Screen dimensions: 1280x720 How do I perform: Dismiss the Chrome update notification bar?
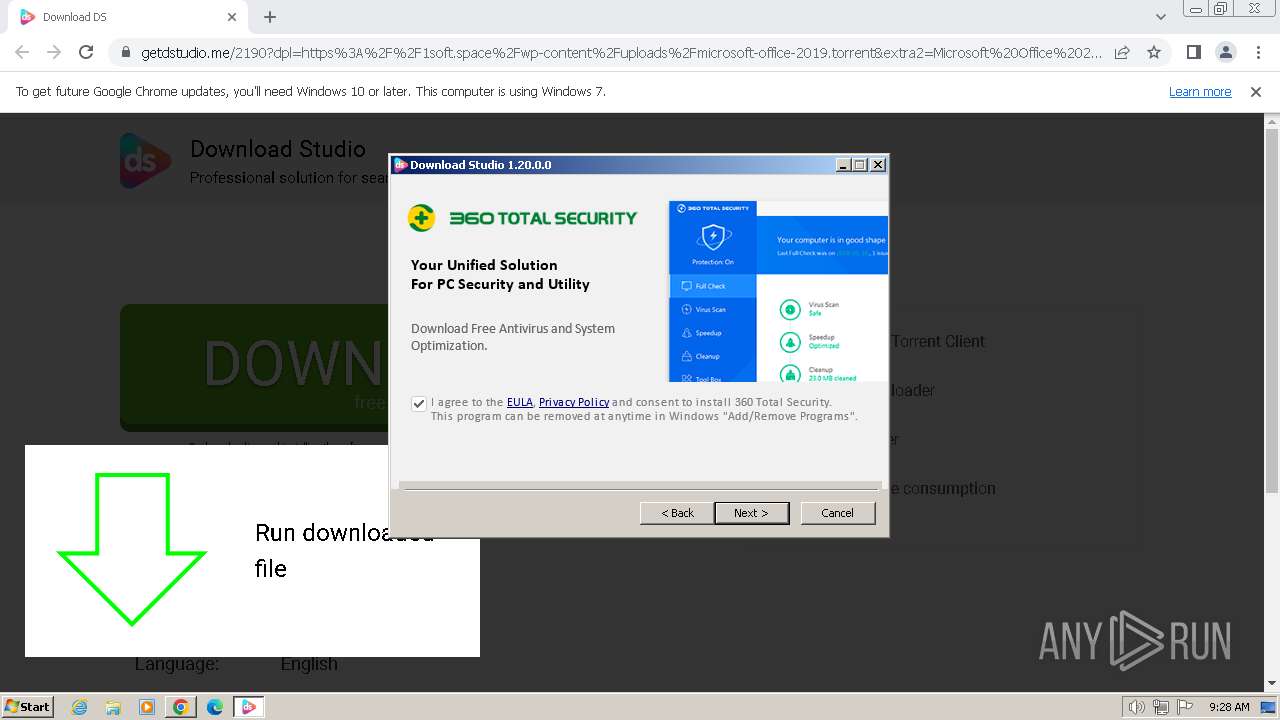[x=1256, y=92]
